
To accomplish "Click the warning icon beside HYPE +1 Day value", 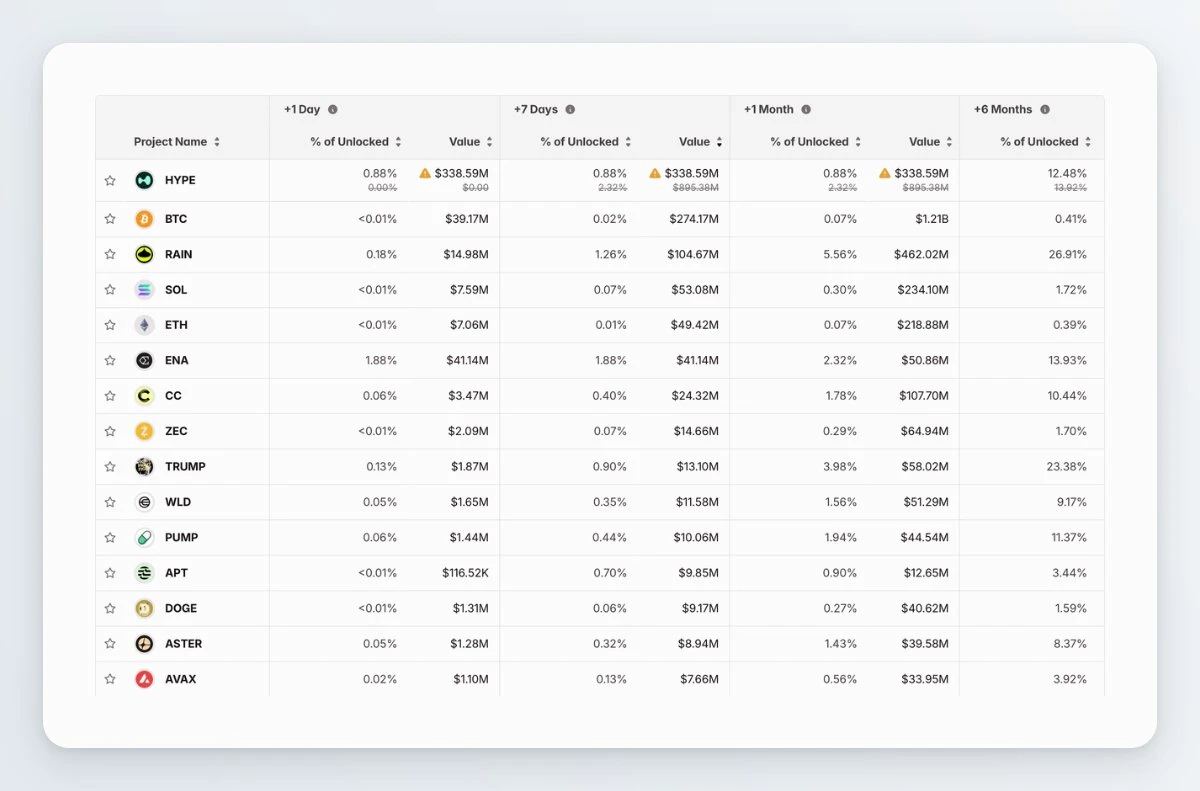I will point(425,173).
